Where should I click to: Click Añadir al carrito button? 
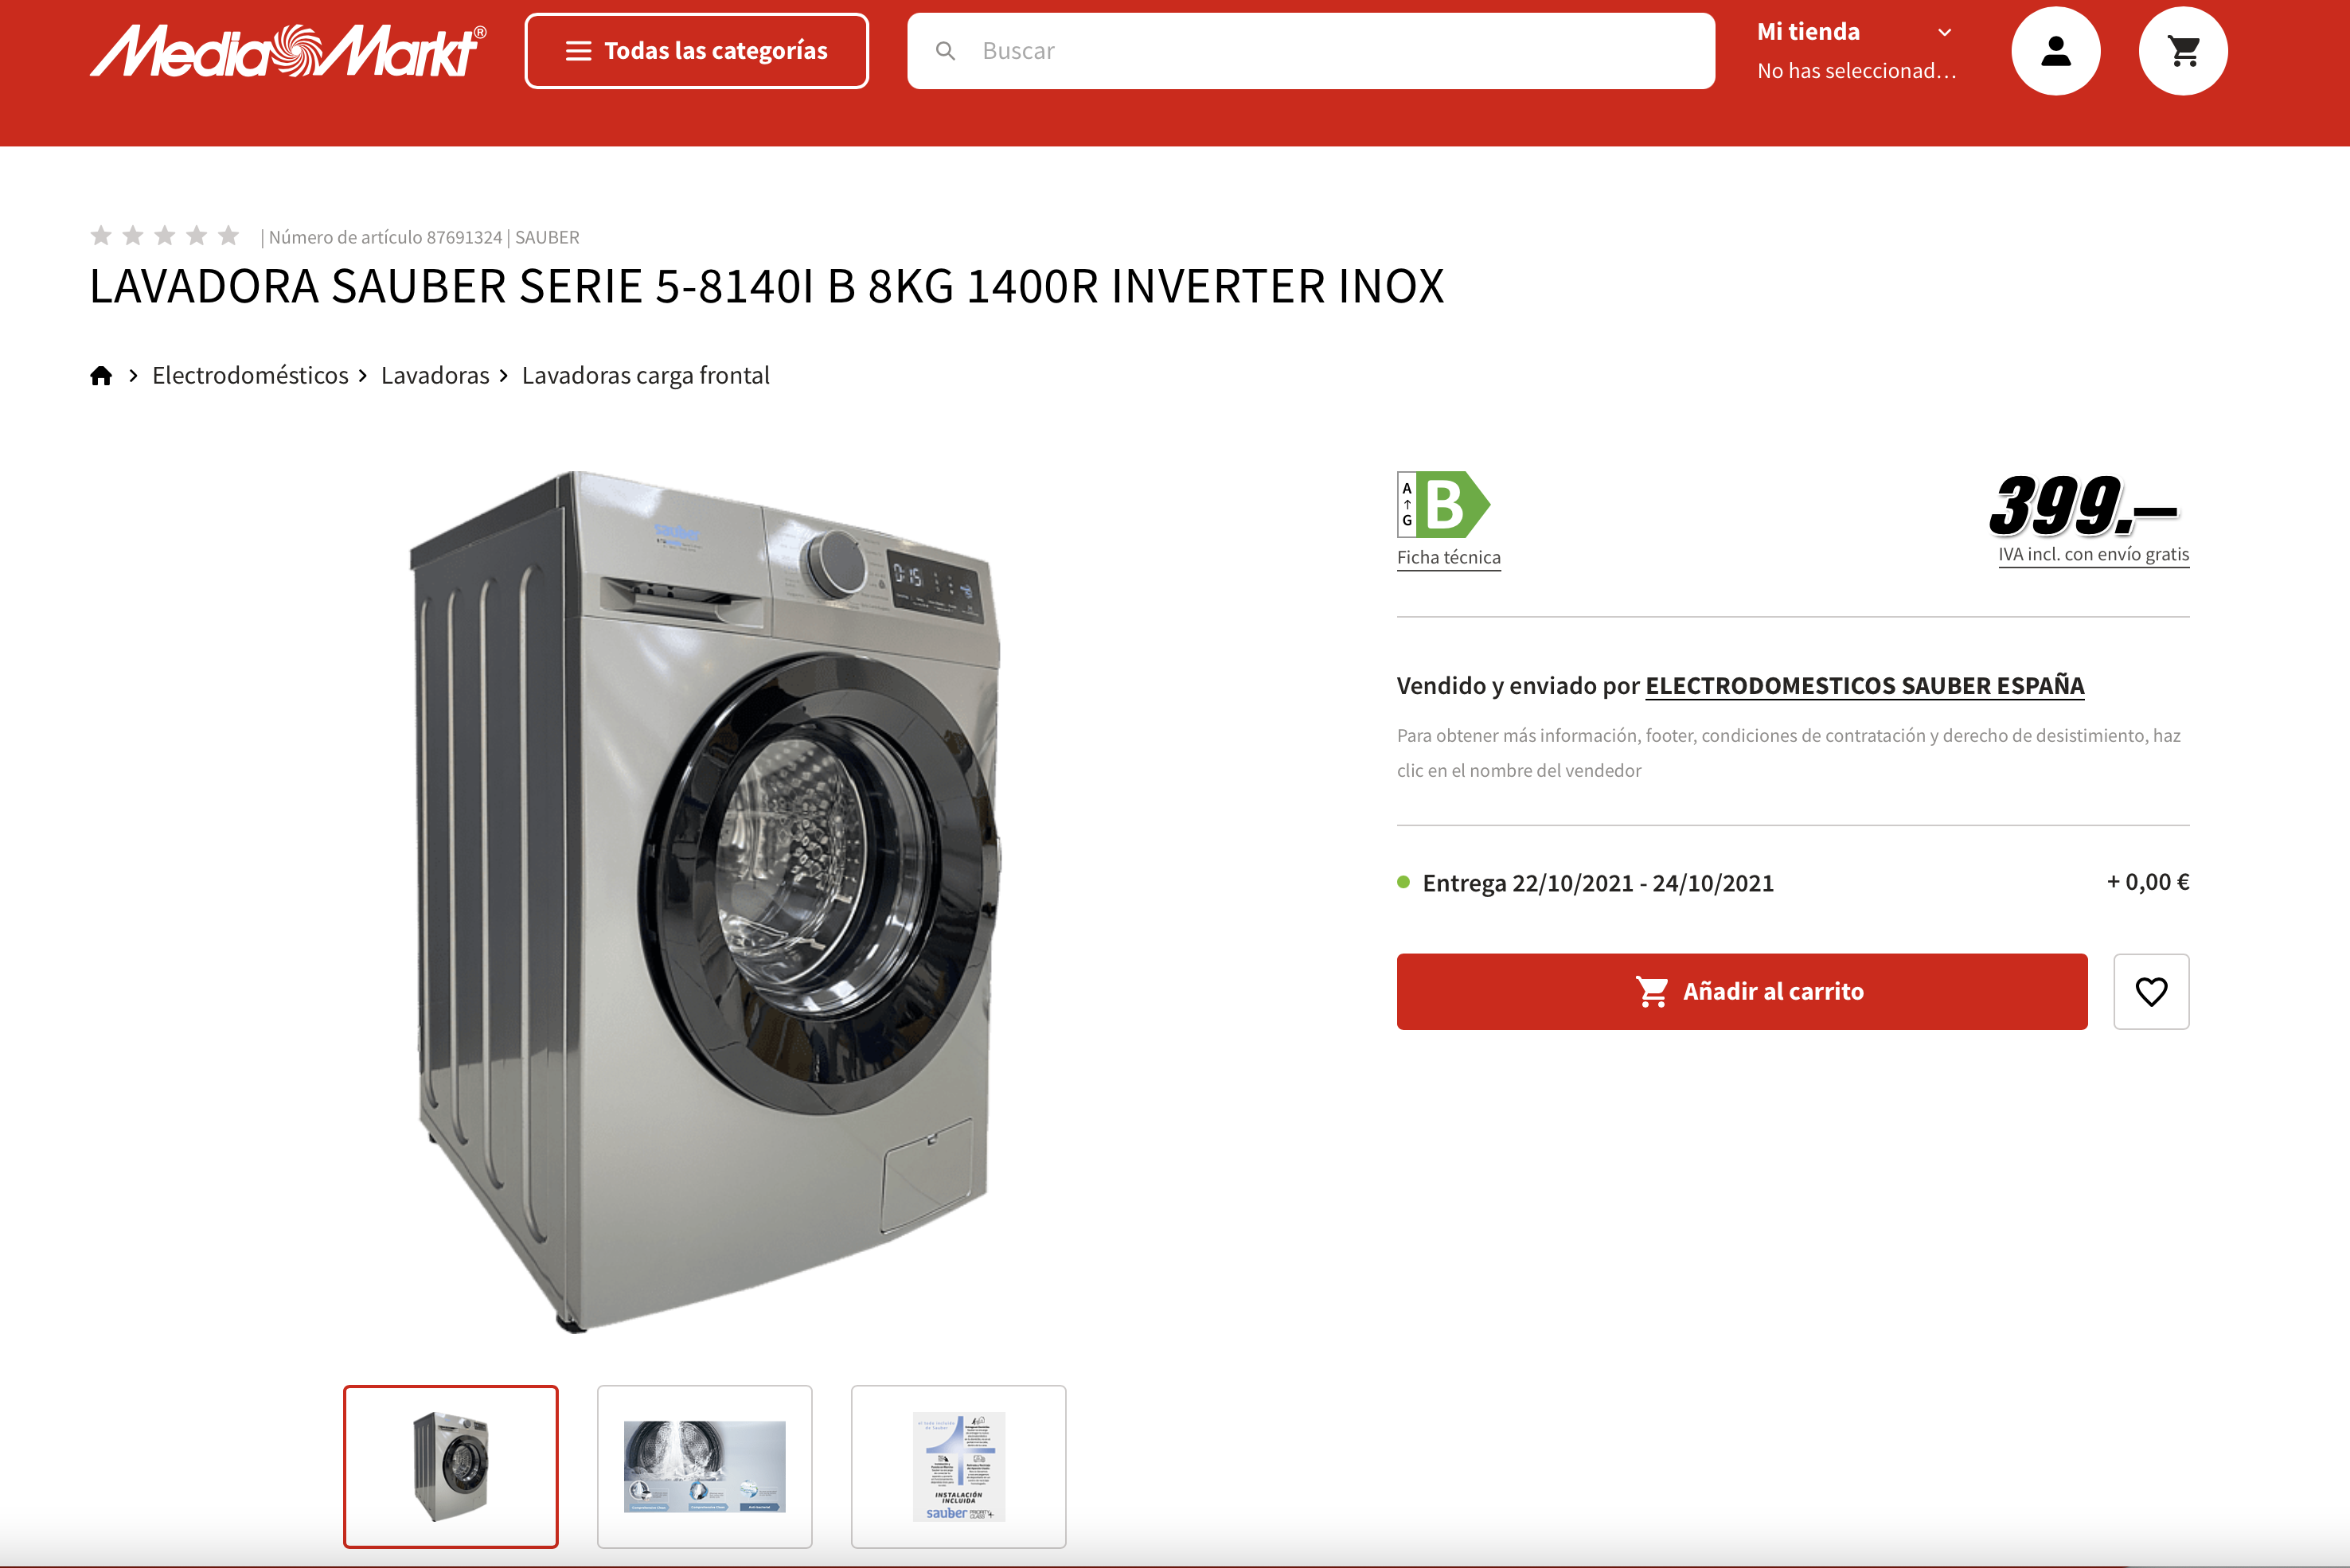click(x=1742, y=991)
